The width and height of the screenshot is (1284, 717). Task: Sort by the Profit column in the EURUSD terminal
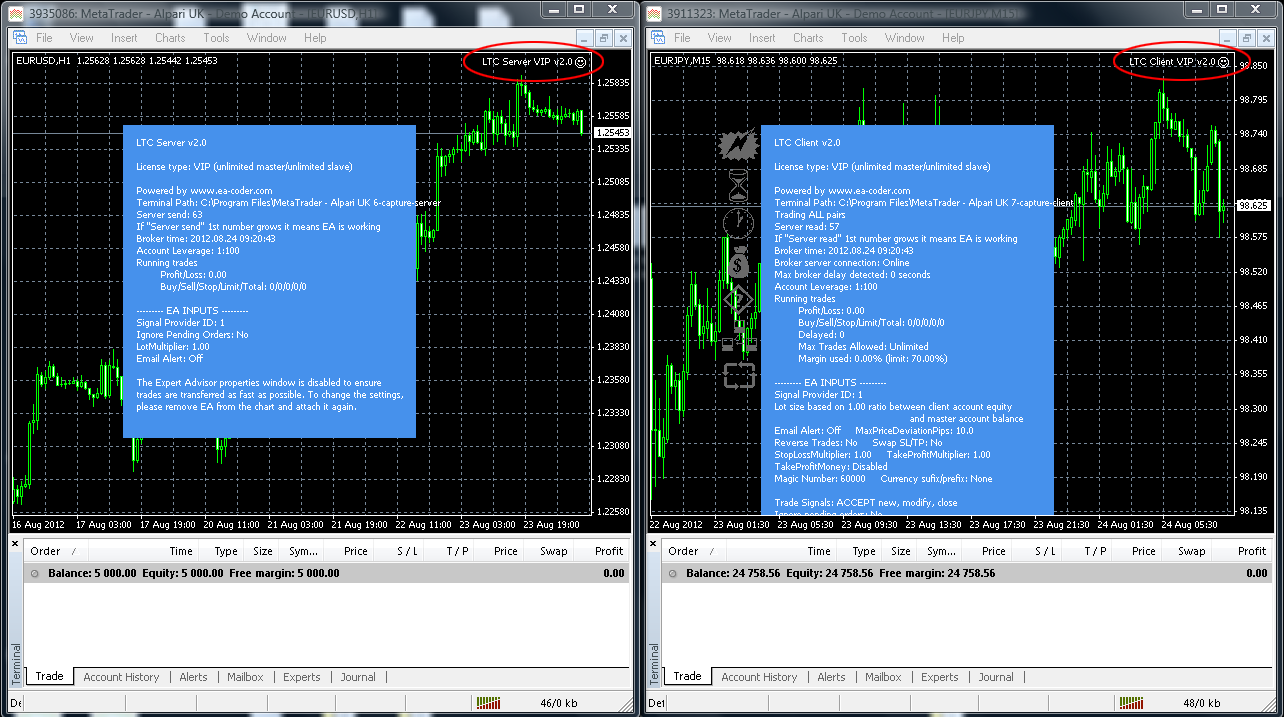click(602, 551)
